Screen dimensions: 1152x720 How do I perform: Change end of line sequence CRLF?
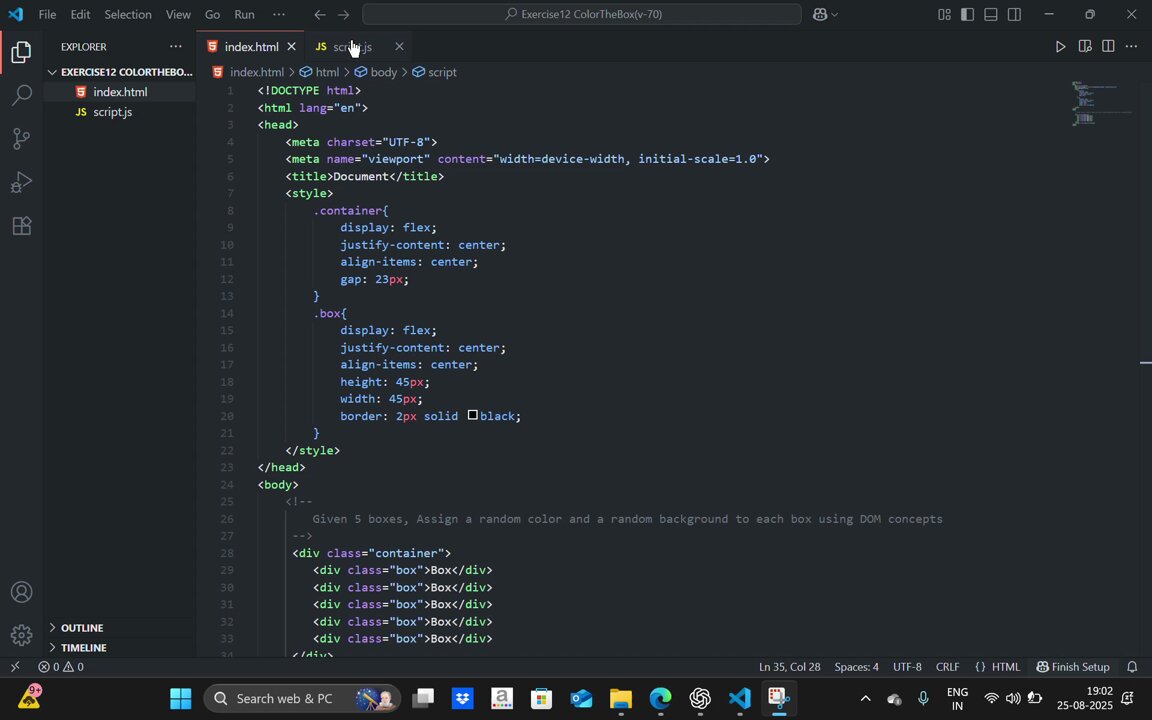pos(947,667)
